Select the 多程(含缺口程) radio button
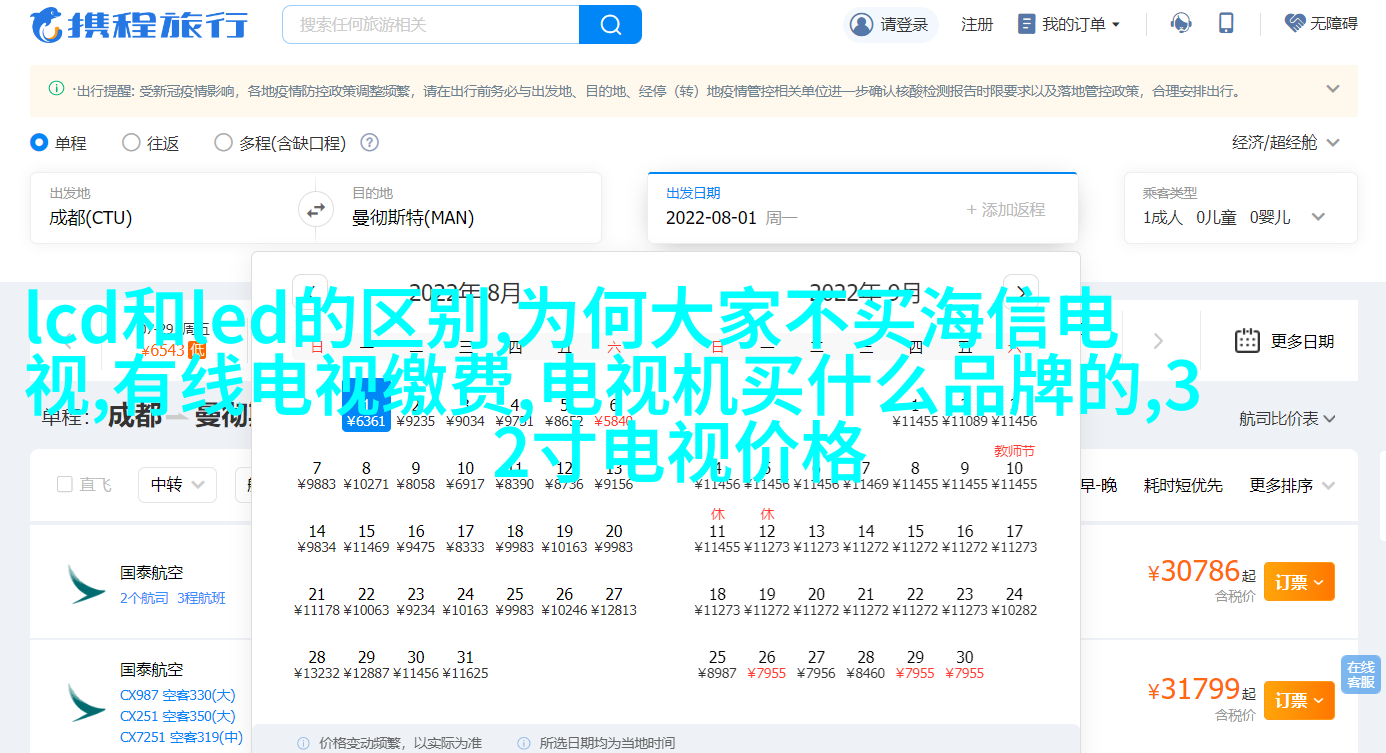Image resolution: width=1386 pixels, height=753 pixels. (223, 143)
